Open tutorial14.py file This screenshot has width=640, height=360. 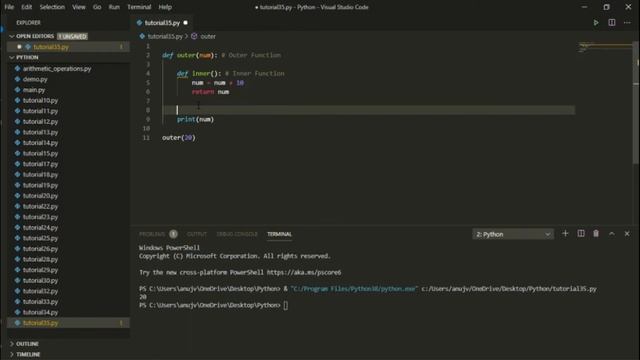point(40,143)
